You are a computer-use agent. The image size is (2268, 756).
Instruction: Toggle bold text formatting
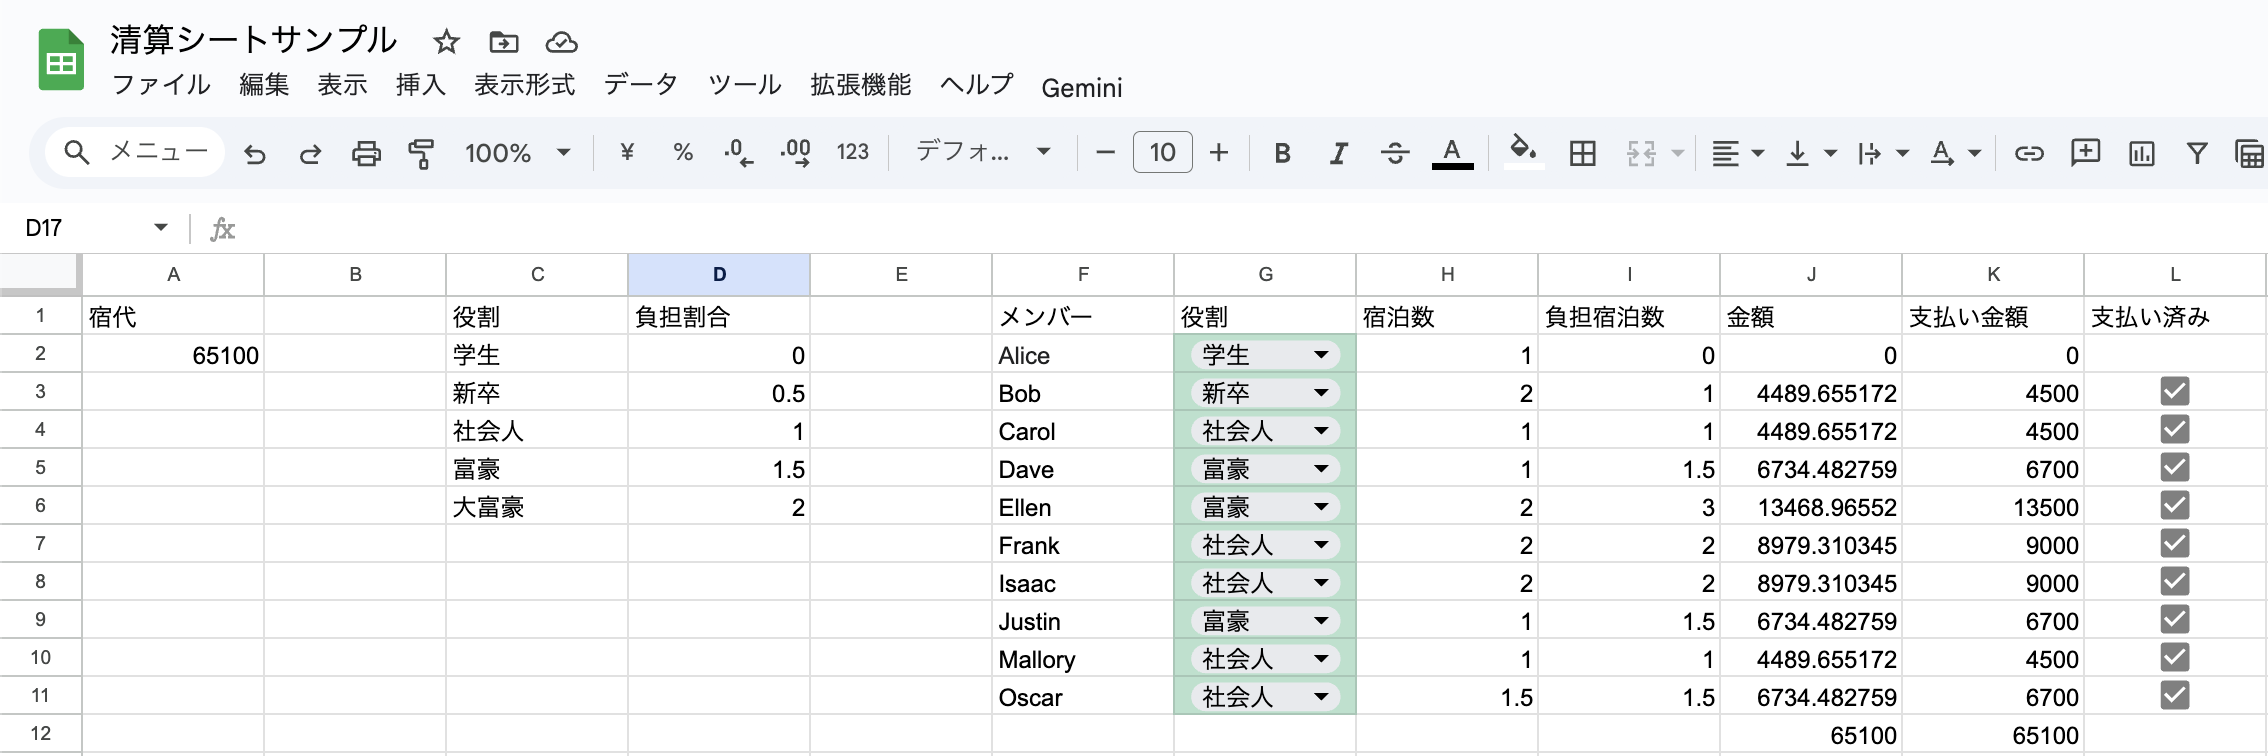(1282, 153)
